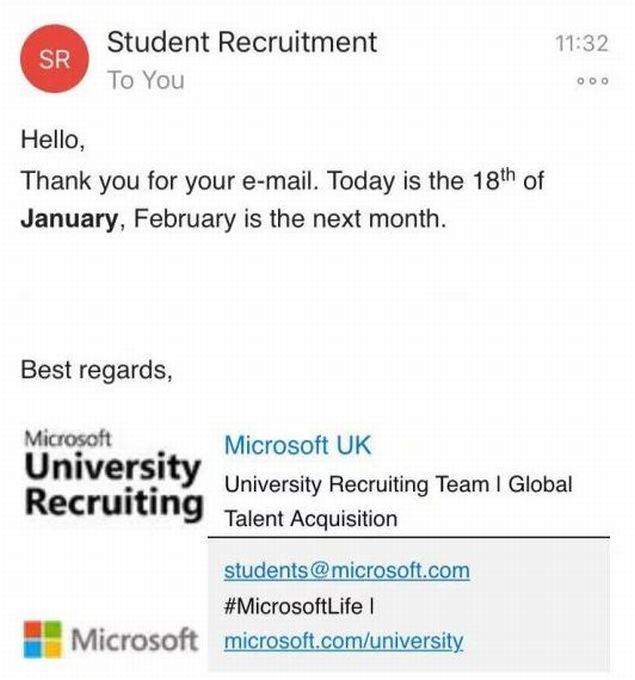Click the Talent Acquisition signature text
This screenshot has width=635, height=680.
click(310, 519)
